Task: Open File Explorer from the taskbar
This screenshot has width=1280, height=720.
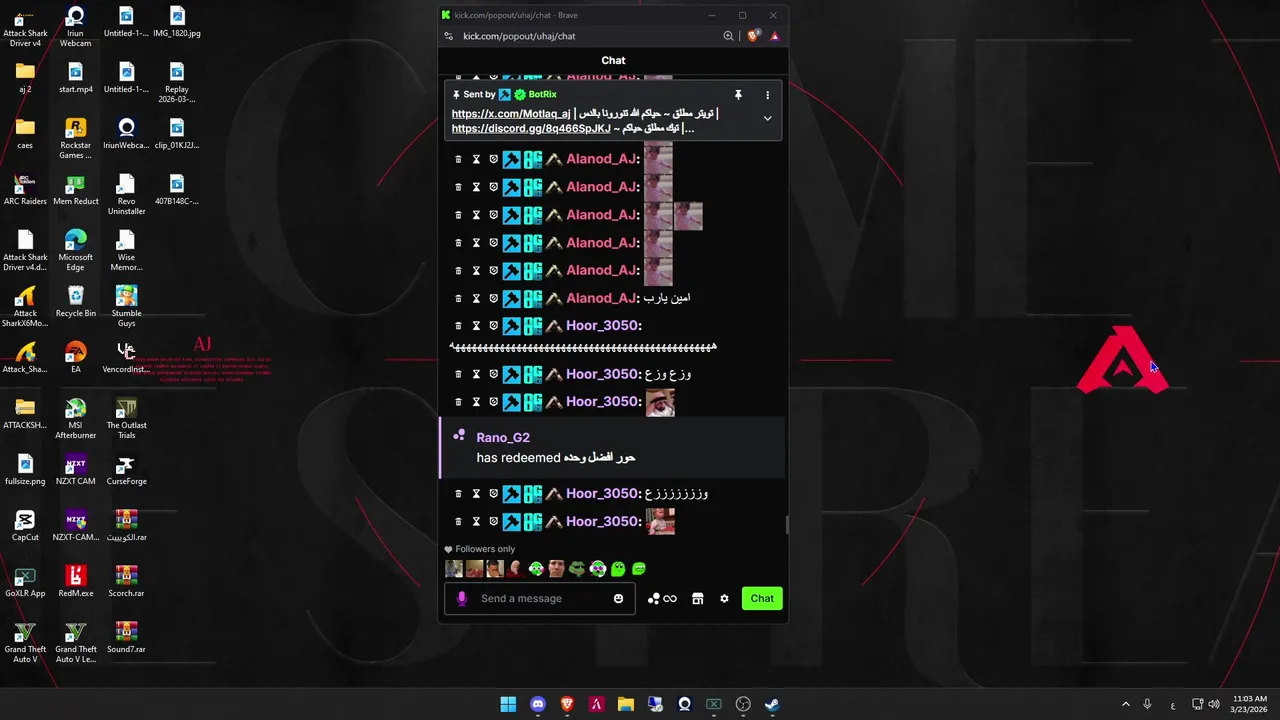Action: click(626, 704)
